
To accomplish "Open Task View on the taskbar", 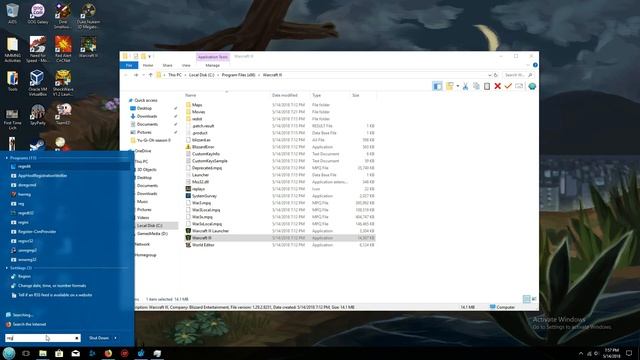I will [x=26, y=353].
